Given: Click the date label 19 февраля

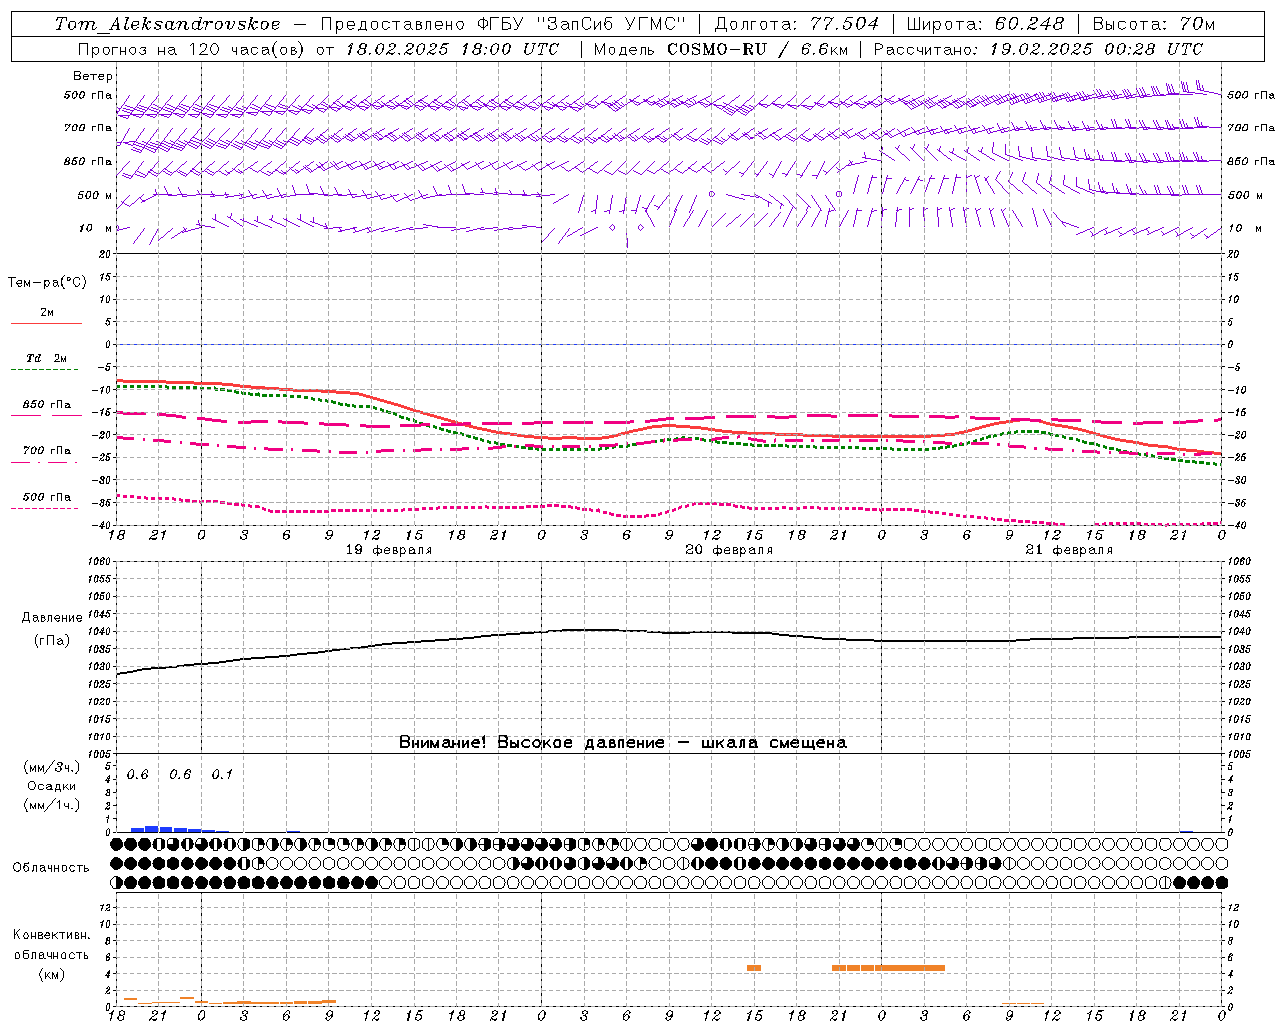Looking at the screenshot, I should (x=389, y=550).
